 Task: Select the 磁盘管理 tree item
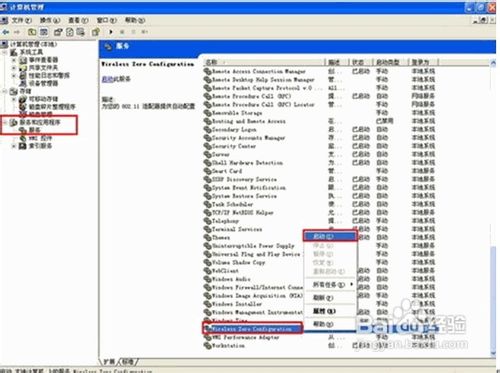tap(40, 114)
